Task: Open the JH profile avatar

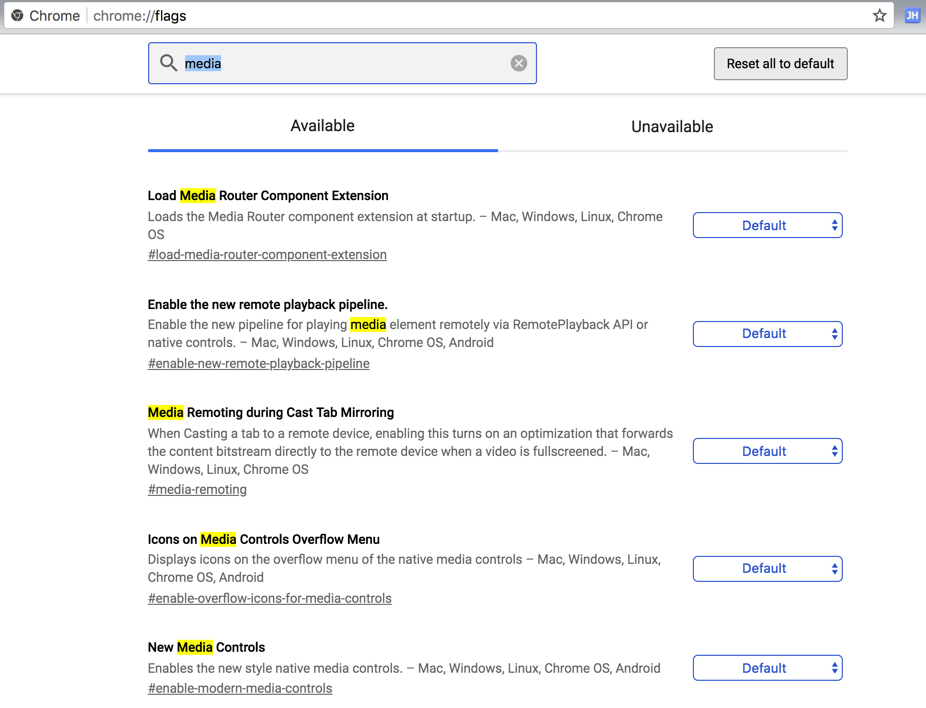Action: 912,16
